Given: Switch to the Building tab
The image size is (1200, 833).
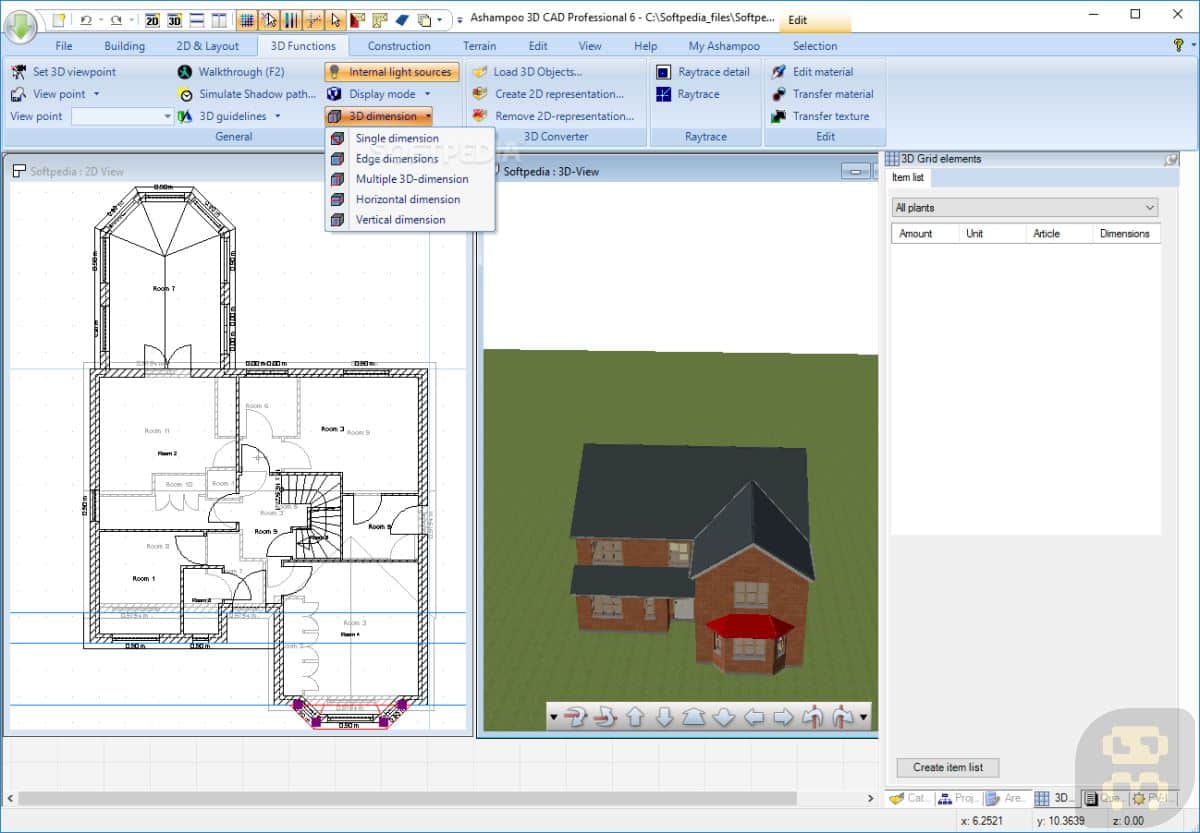Looking at the screenshot, I should point(125,46).
